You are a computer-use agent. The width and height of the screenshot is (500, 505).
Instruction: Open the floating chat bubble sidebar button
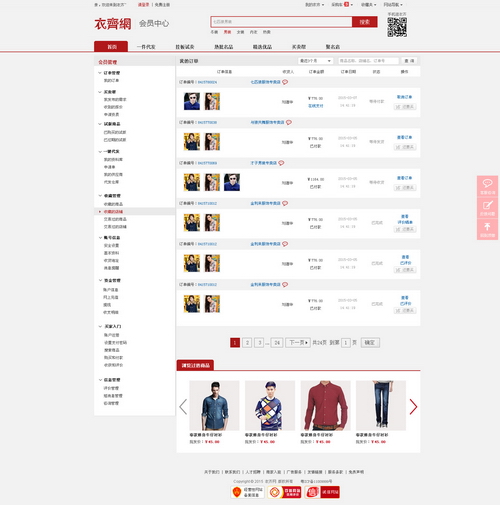[487, 186]
